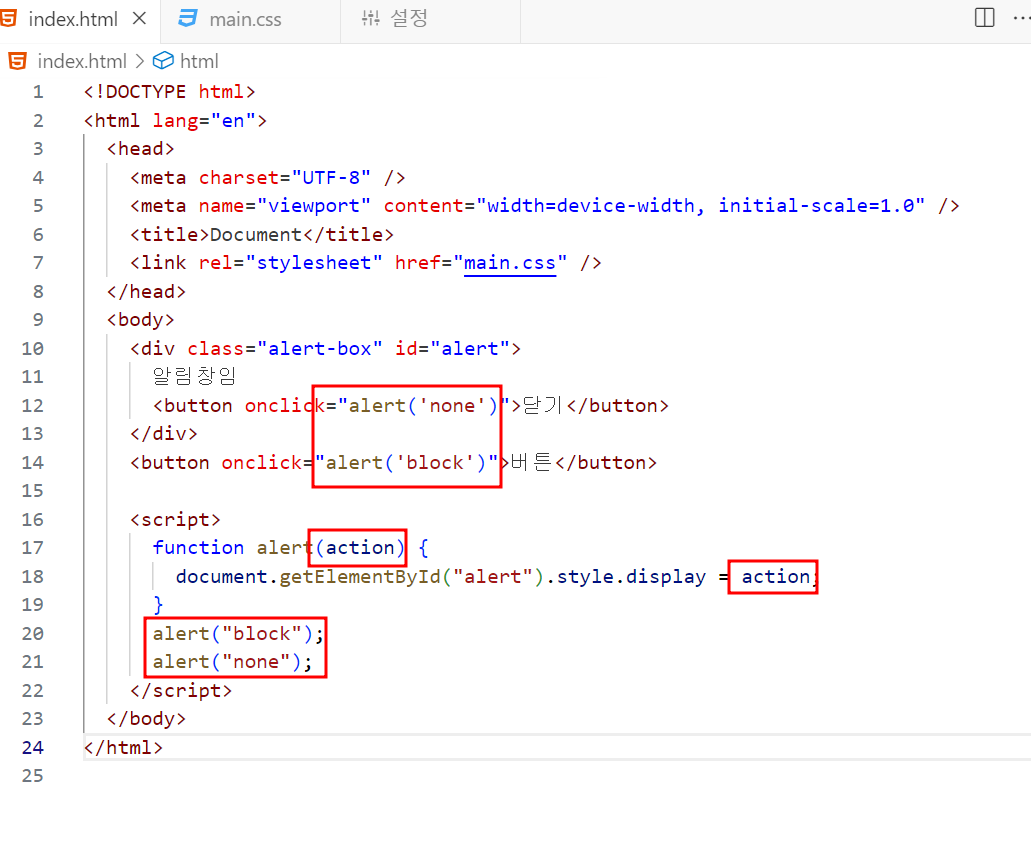Screen dimensions: 1031x851
Task: Click "UTF-8" charset value
Action: 331,178
